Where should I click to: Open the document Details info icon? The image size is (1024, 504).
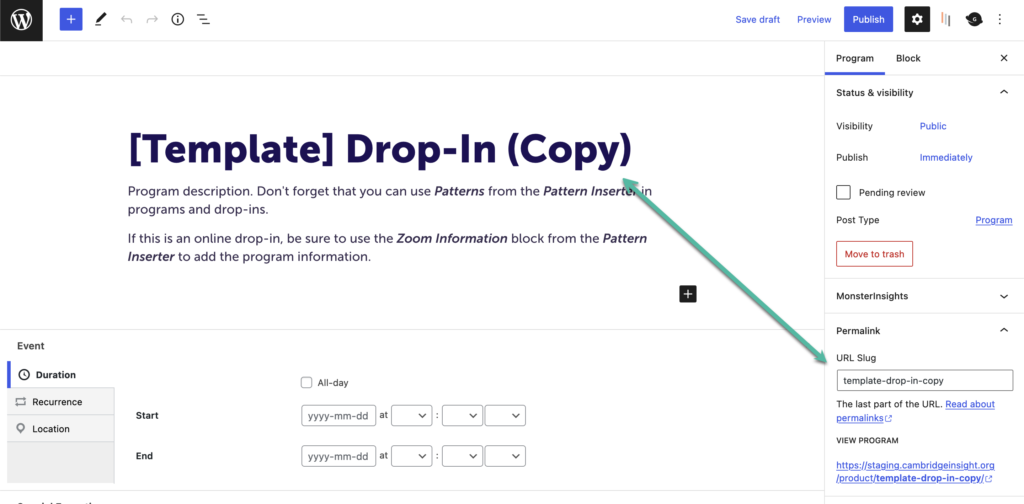[178, 19]
